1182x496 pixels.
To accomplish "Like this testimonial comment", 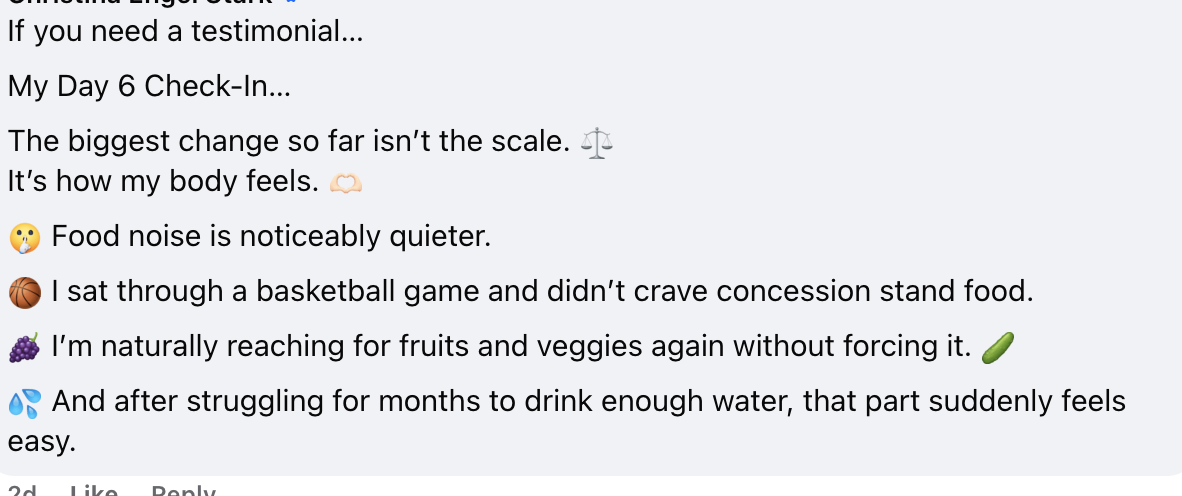I will [x=93, y=490].
